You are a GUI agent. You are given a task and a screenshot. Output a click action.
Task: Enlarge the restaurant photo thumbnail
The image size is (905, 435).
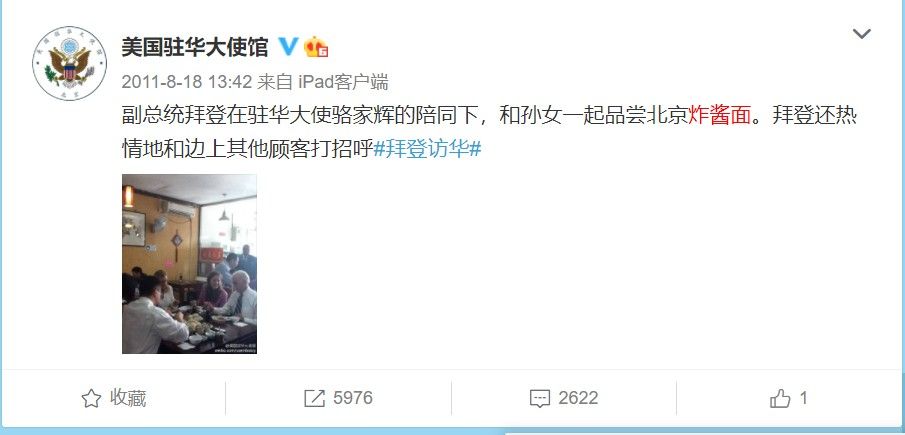tap(189, 264)
